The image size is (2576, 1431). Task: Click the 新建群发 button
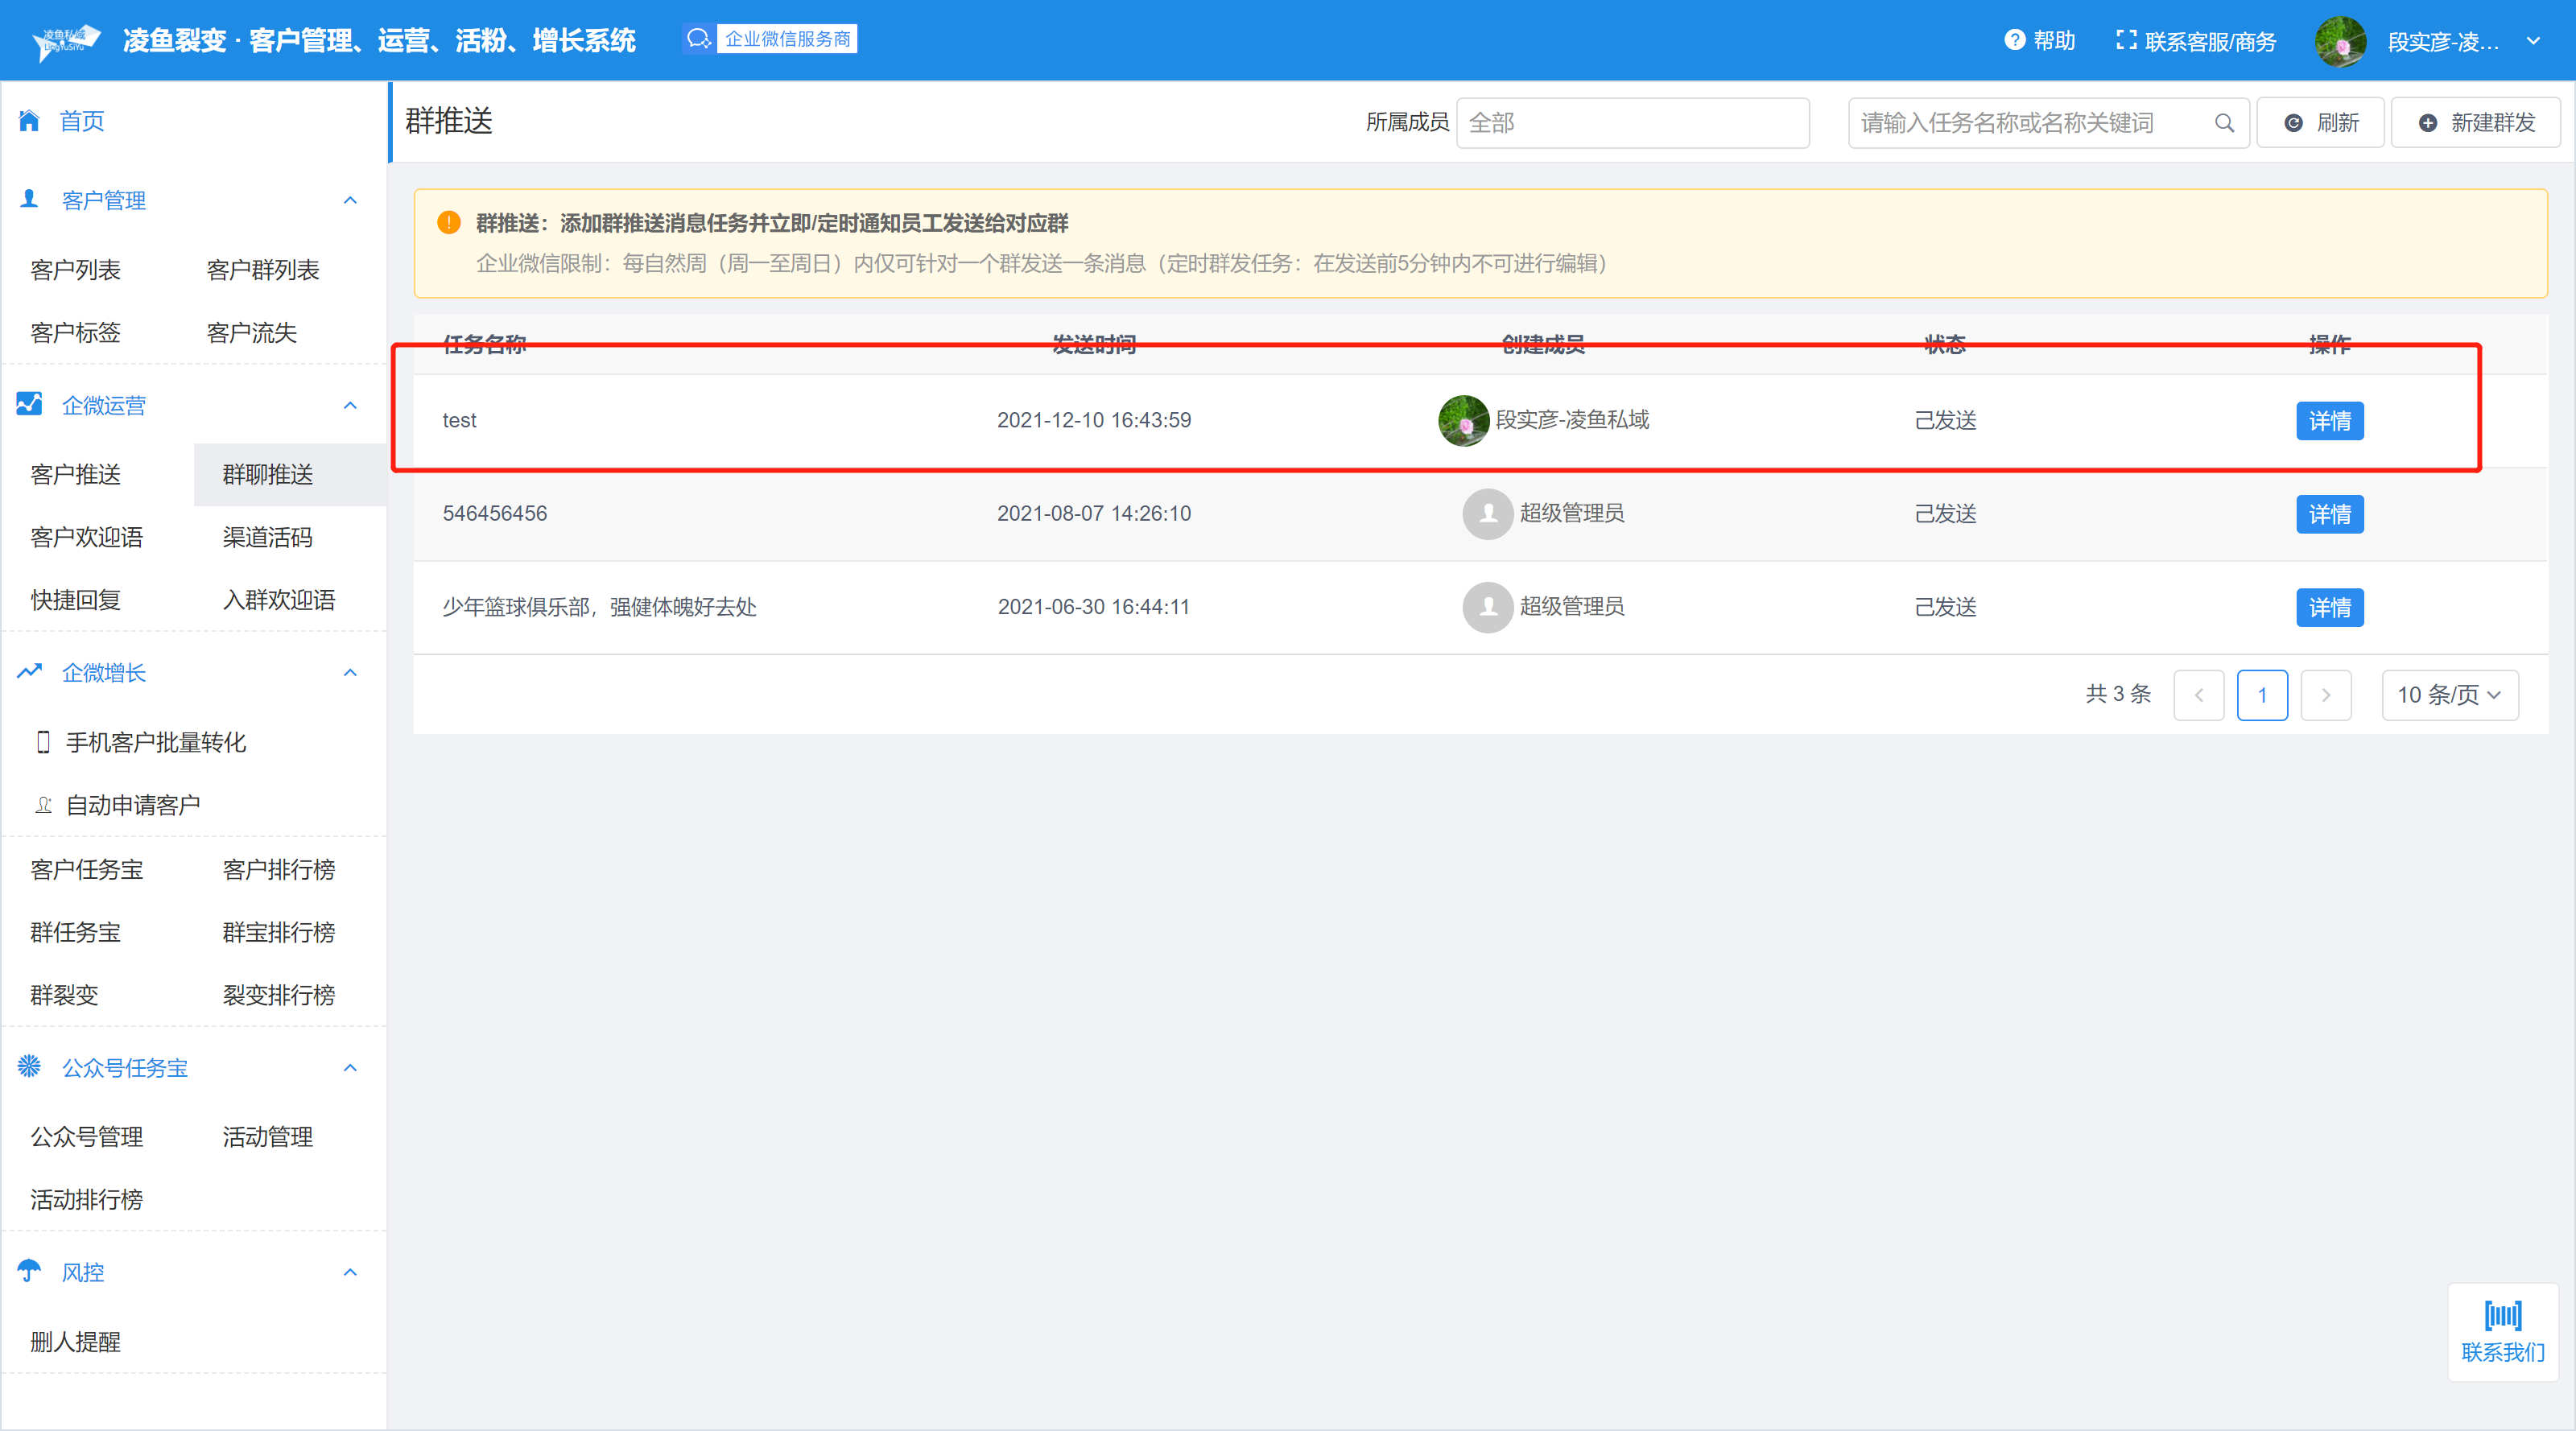pos(2475,123)
